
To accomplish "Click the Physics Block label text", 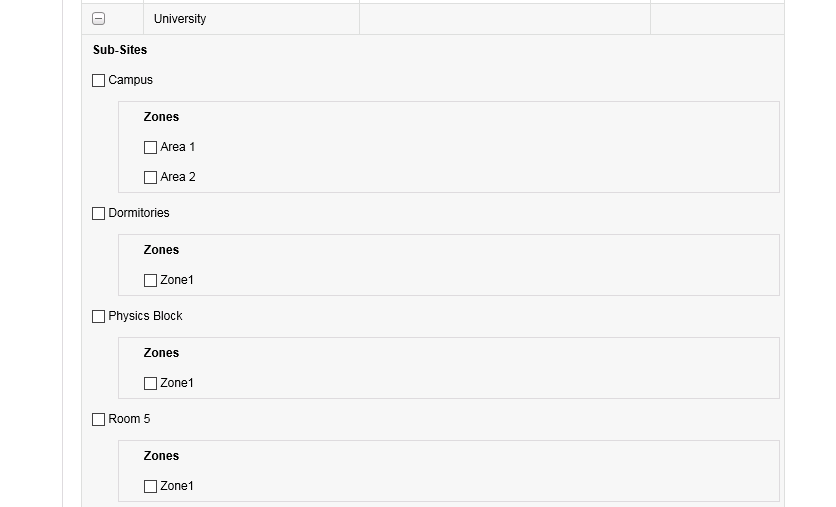I will click(146, 316).
